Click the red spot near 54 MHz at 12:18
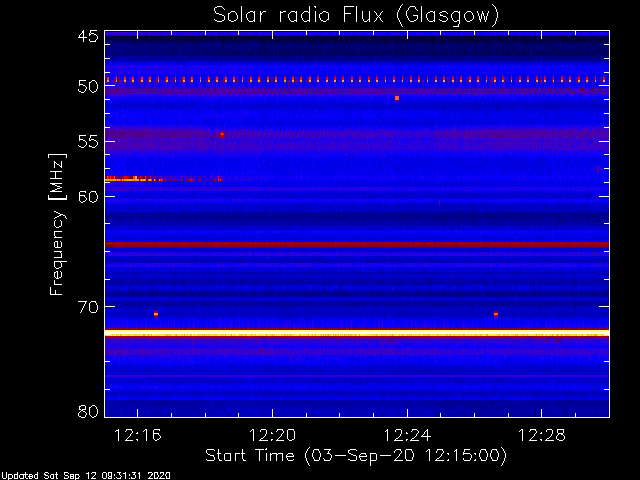This screenshot has height=480, width=640. pyautogui.click(x=222, y=135)
